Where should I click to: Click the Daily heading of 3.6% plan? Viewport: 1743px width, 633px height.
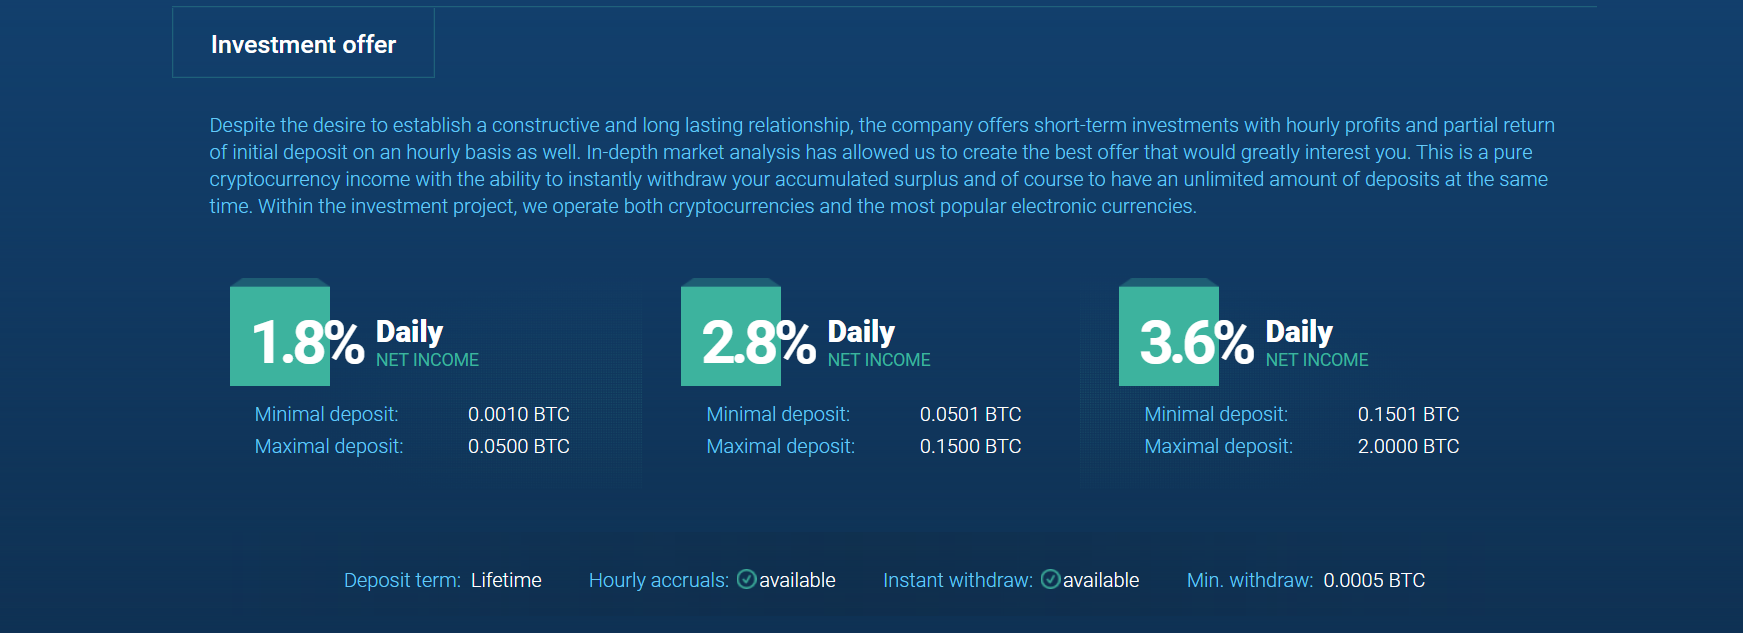[x=1299, y=331]
